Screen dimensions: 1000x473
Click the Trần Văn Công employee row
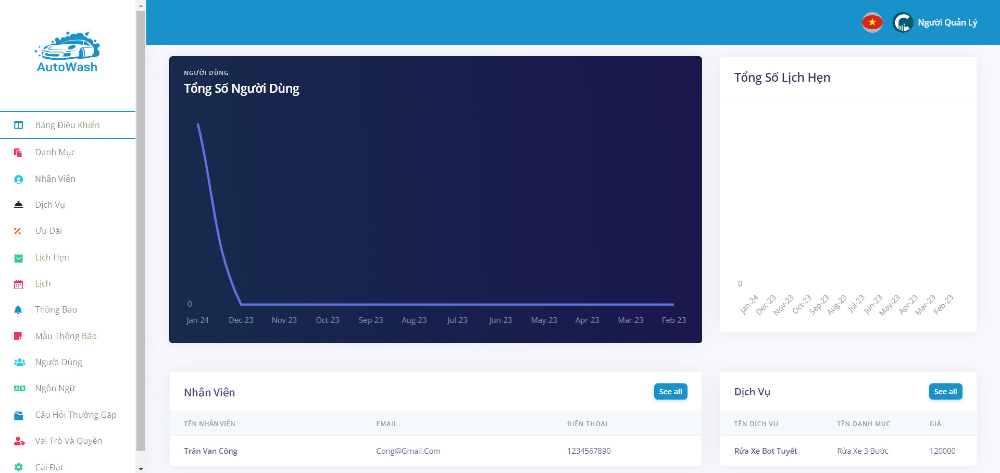[435, 451]
